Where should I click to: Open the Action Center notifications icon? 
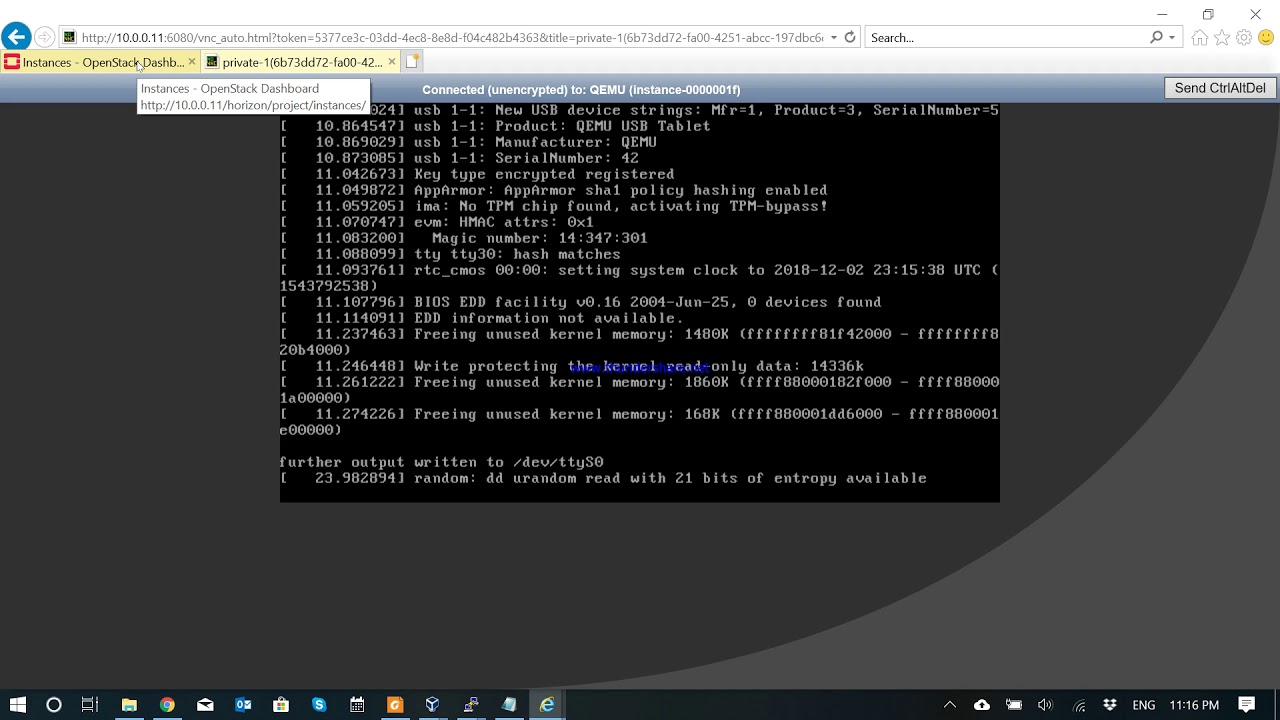[1247, 705]
